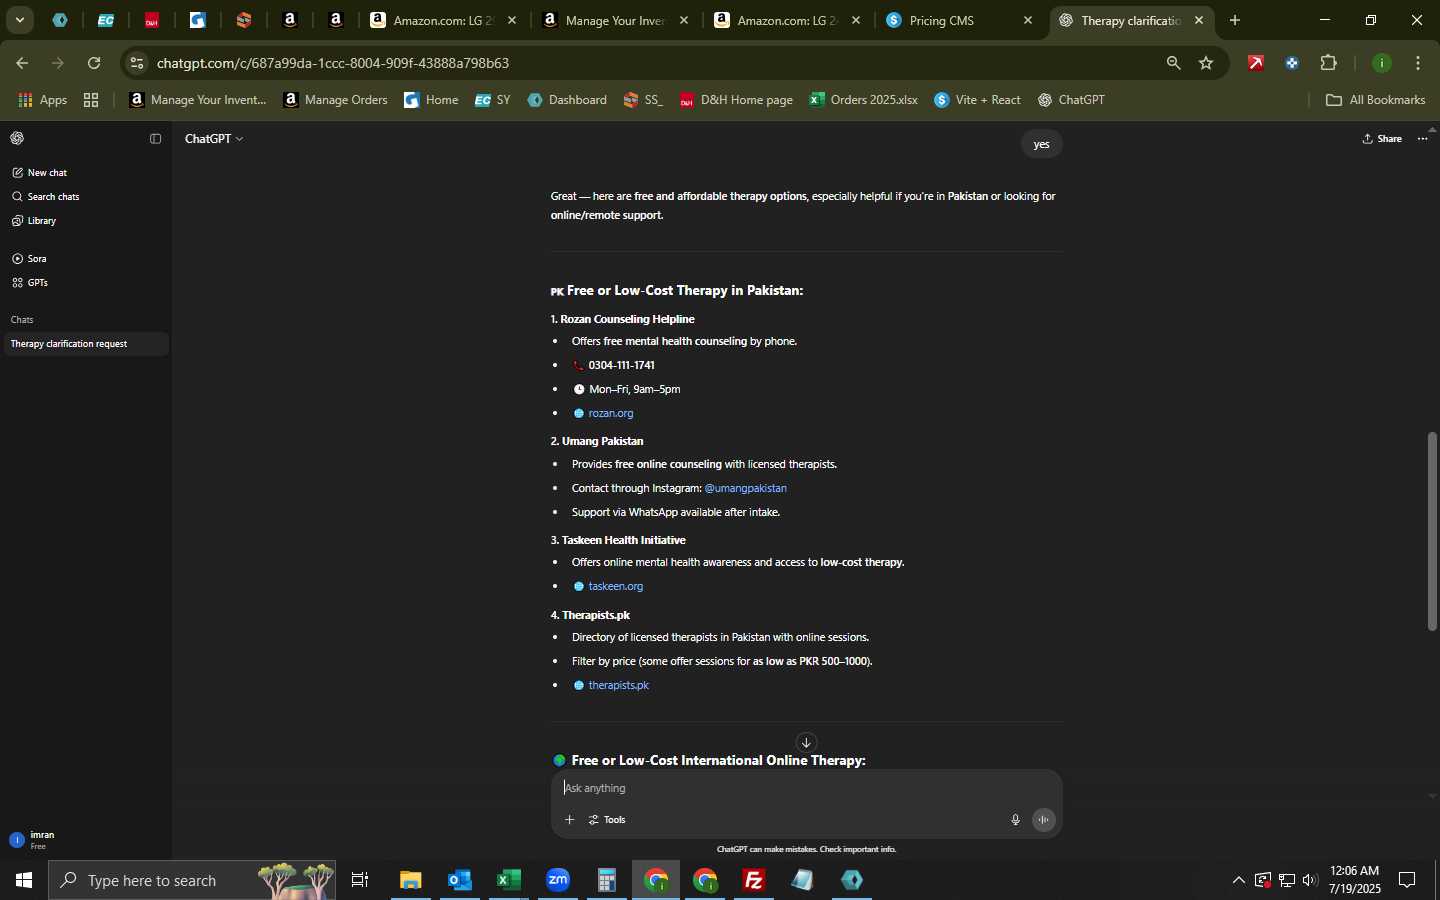
Task: Click the Share button
Action: 1383,139
